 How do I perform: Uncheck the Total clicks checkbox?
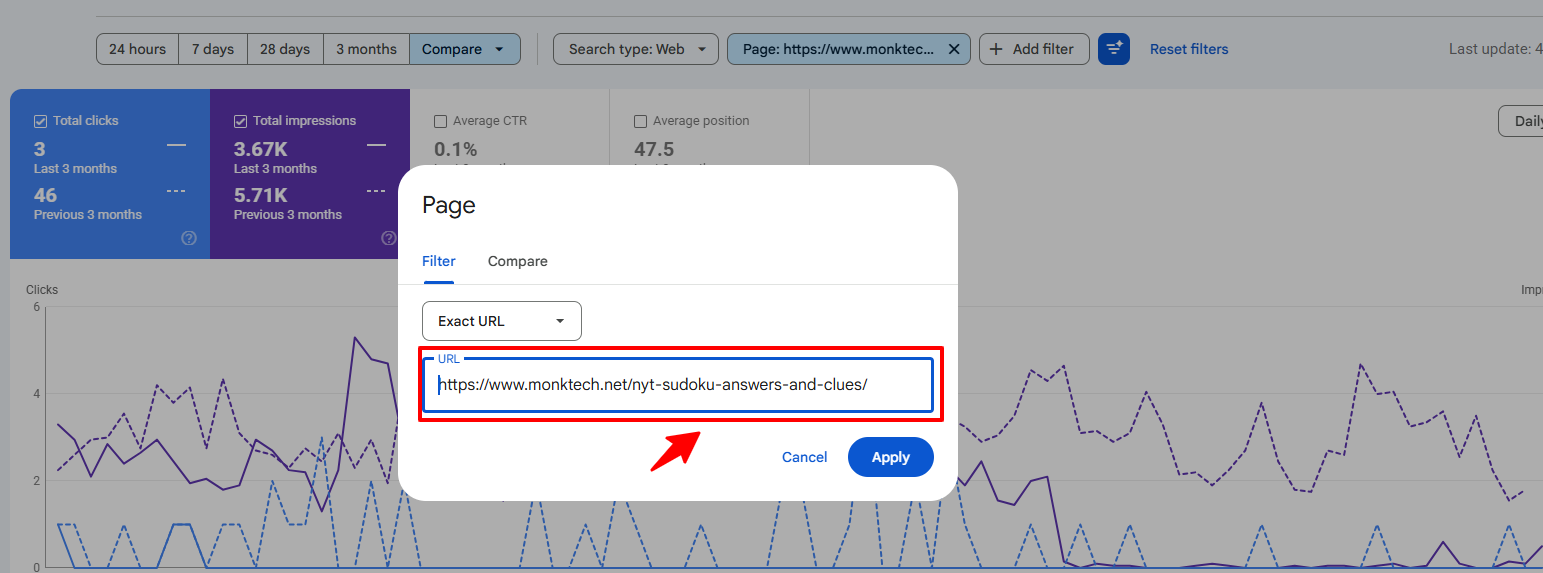point(41,121)
